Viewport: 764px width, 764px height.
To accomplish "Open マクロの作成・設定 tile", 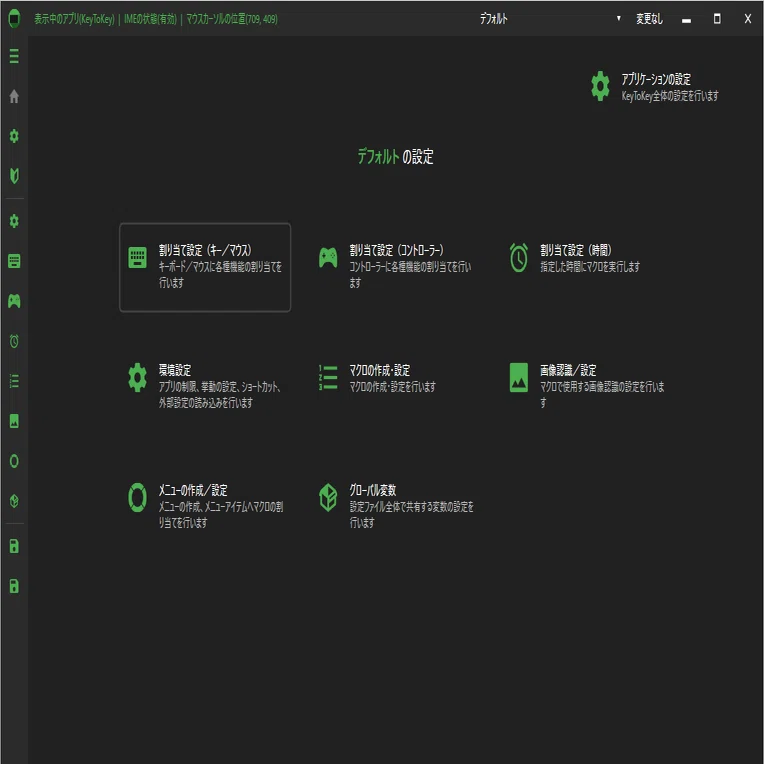I will 396,387.
